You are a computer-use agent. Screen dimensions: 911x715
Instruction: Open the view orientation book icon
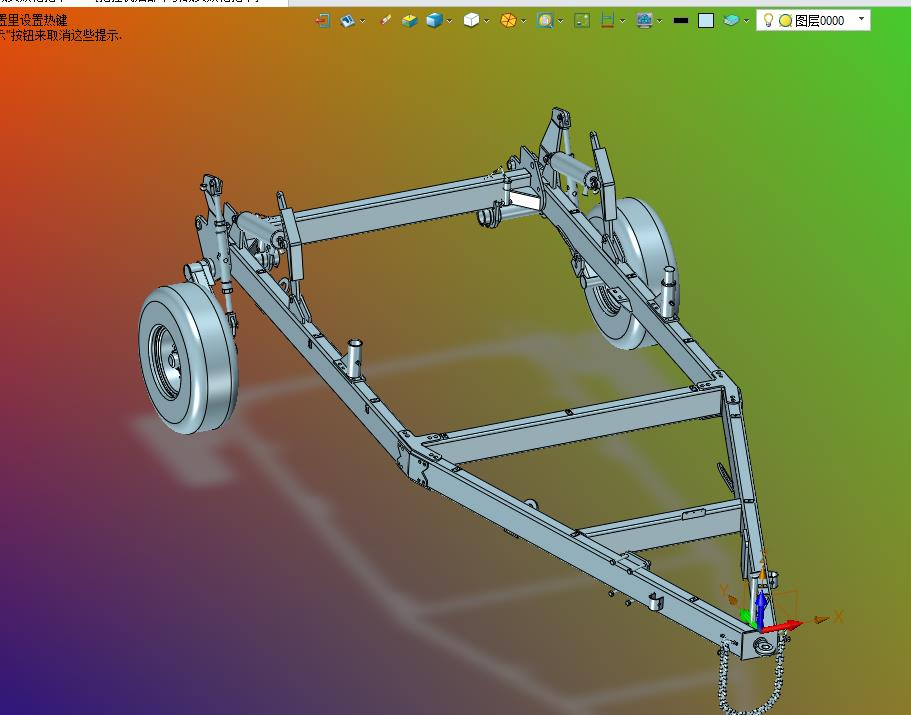click(347, 21)
